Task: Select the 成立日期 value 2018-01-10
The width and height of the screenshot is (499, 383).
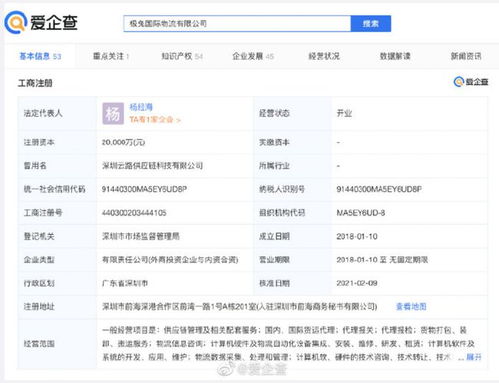Action: pos(357,236)
